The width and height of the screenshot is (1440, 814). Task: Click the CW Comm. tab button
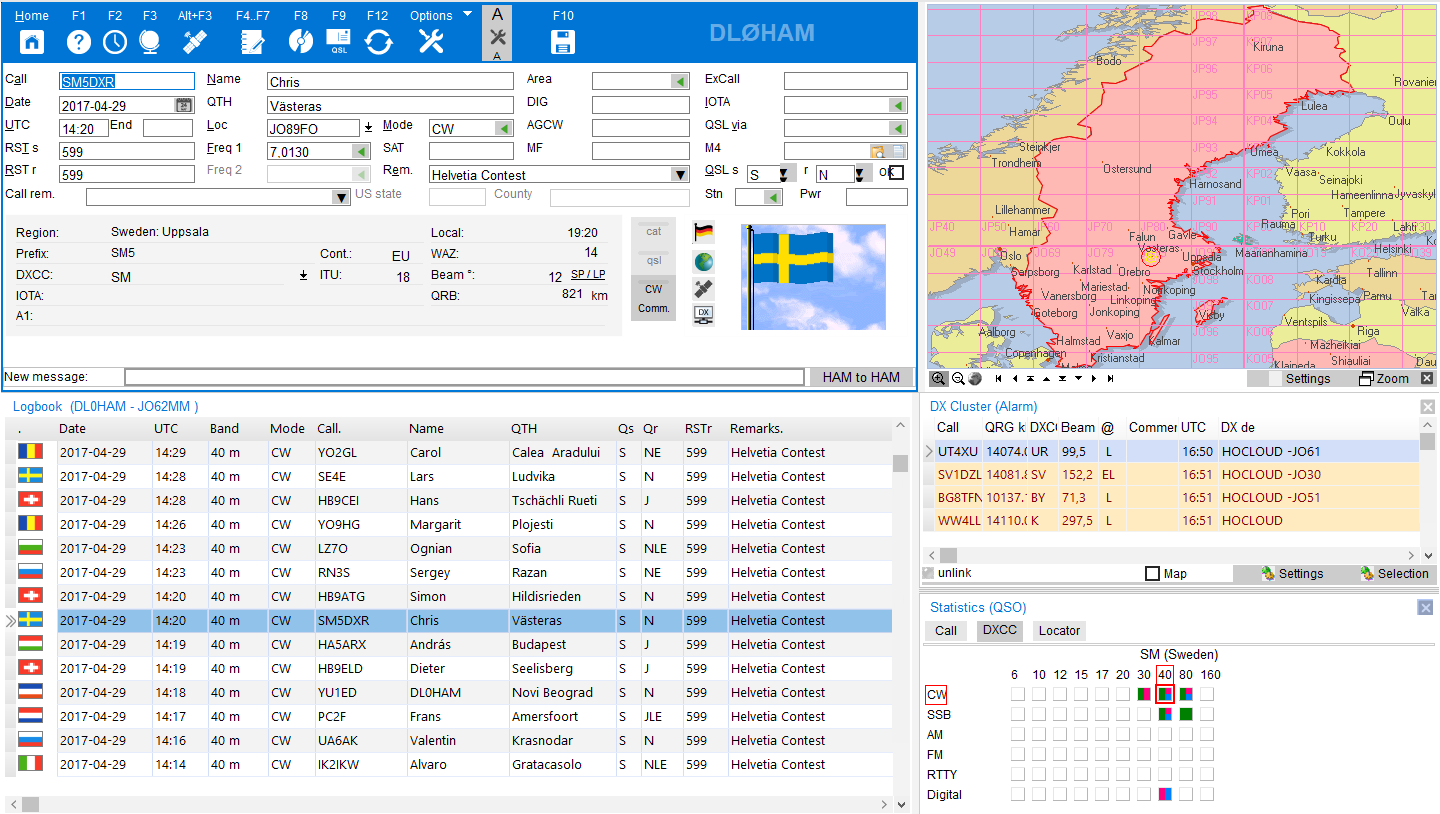pyautogui.click(x=653, y=299)
